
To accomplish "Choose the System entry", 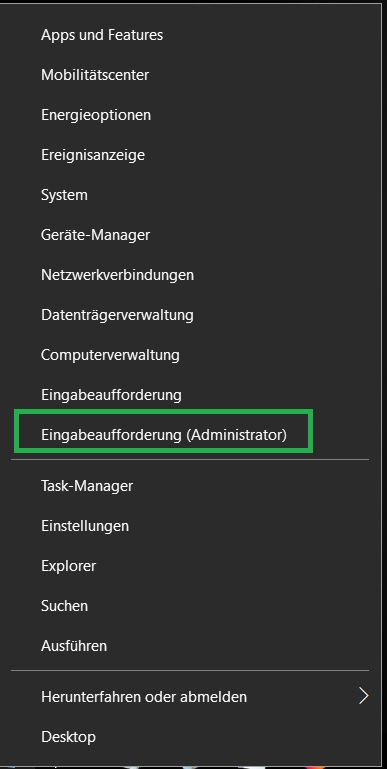I will [64, 195].
